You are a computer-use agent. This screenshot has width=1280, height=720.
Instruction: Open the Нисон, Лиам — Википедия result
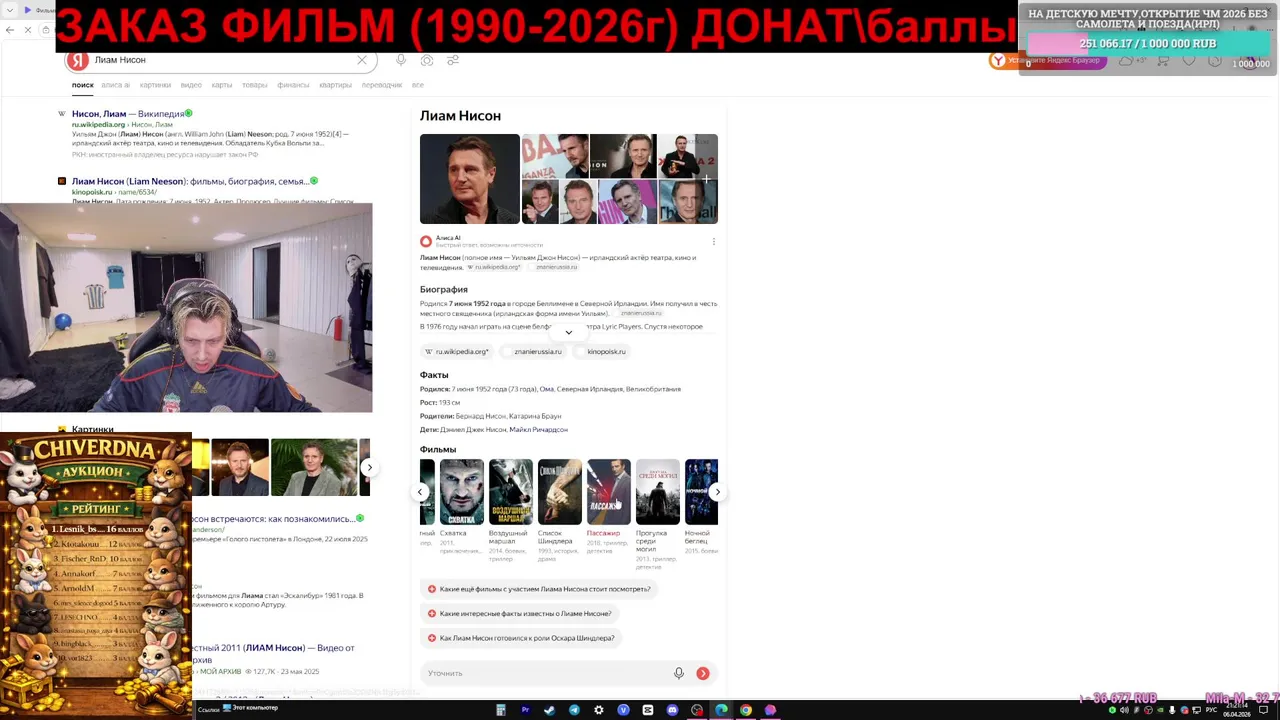(128, 114)
